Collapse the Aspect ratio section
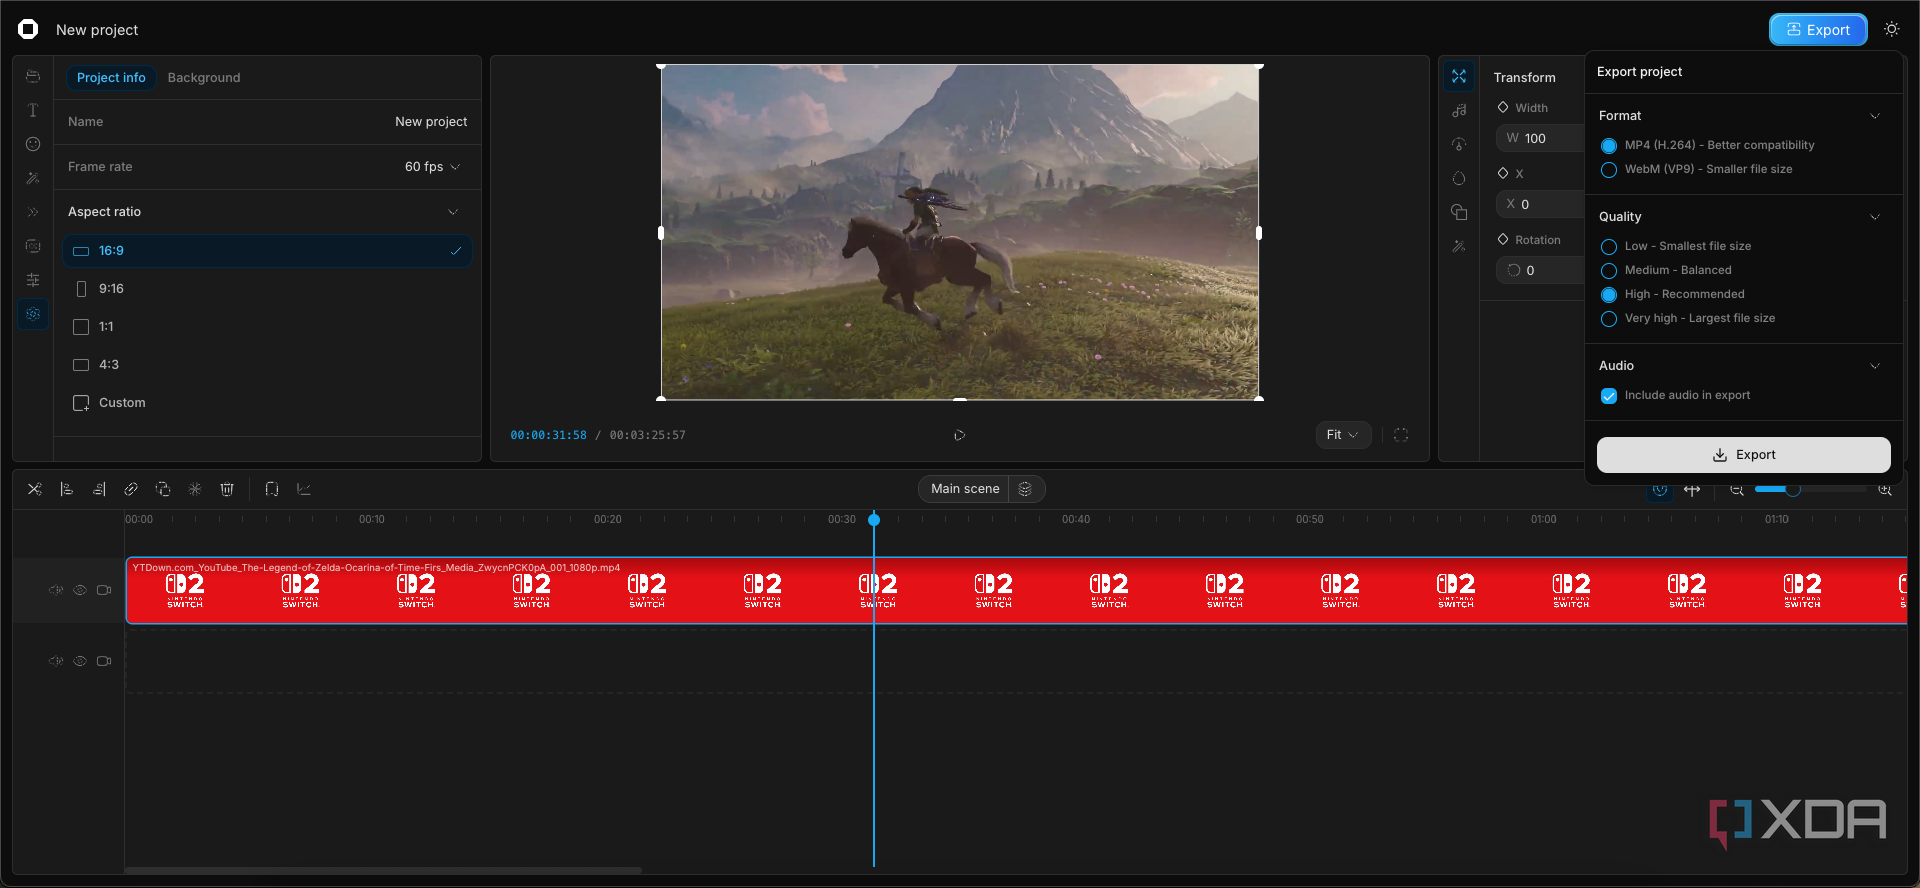The image size is (1920, 888). [x=453, y=212]
